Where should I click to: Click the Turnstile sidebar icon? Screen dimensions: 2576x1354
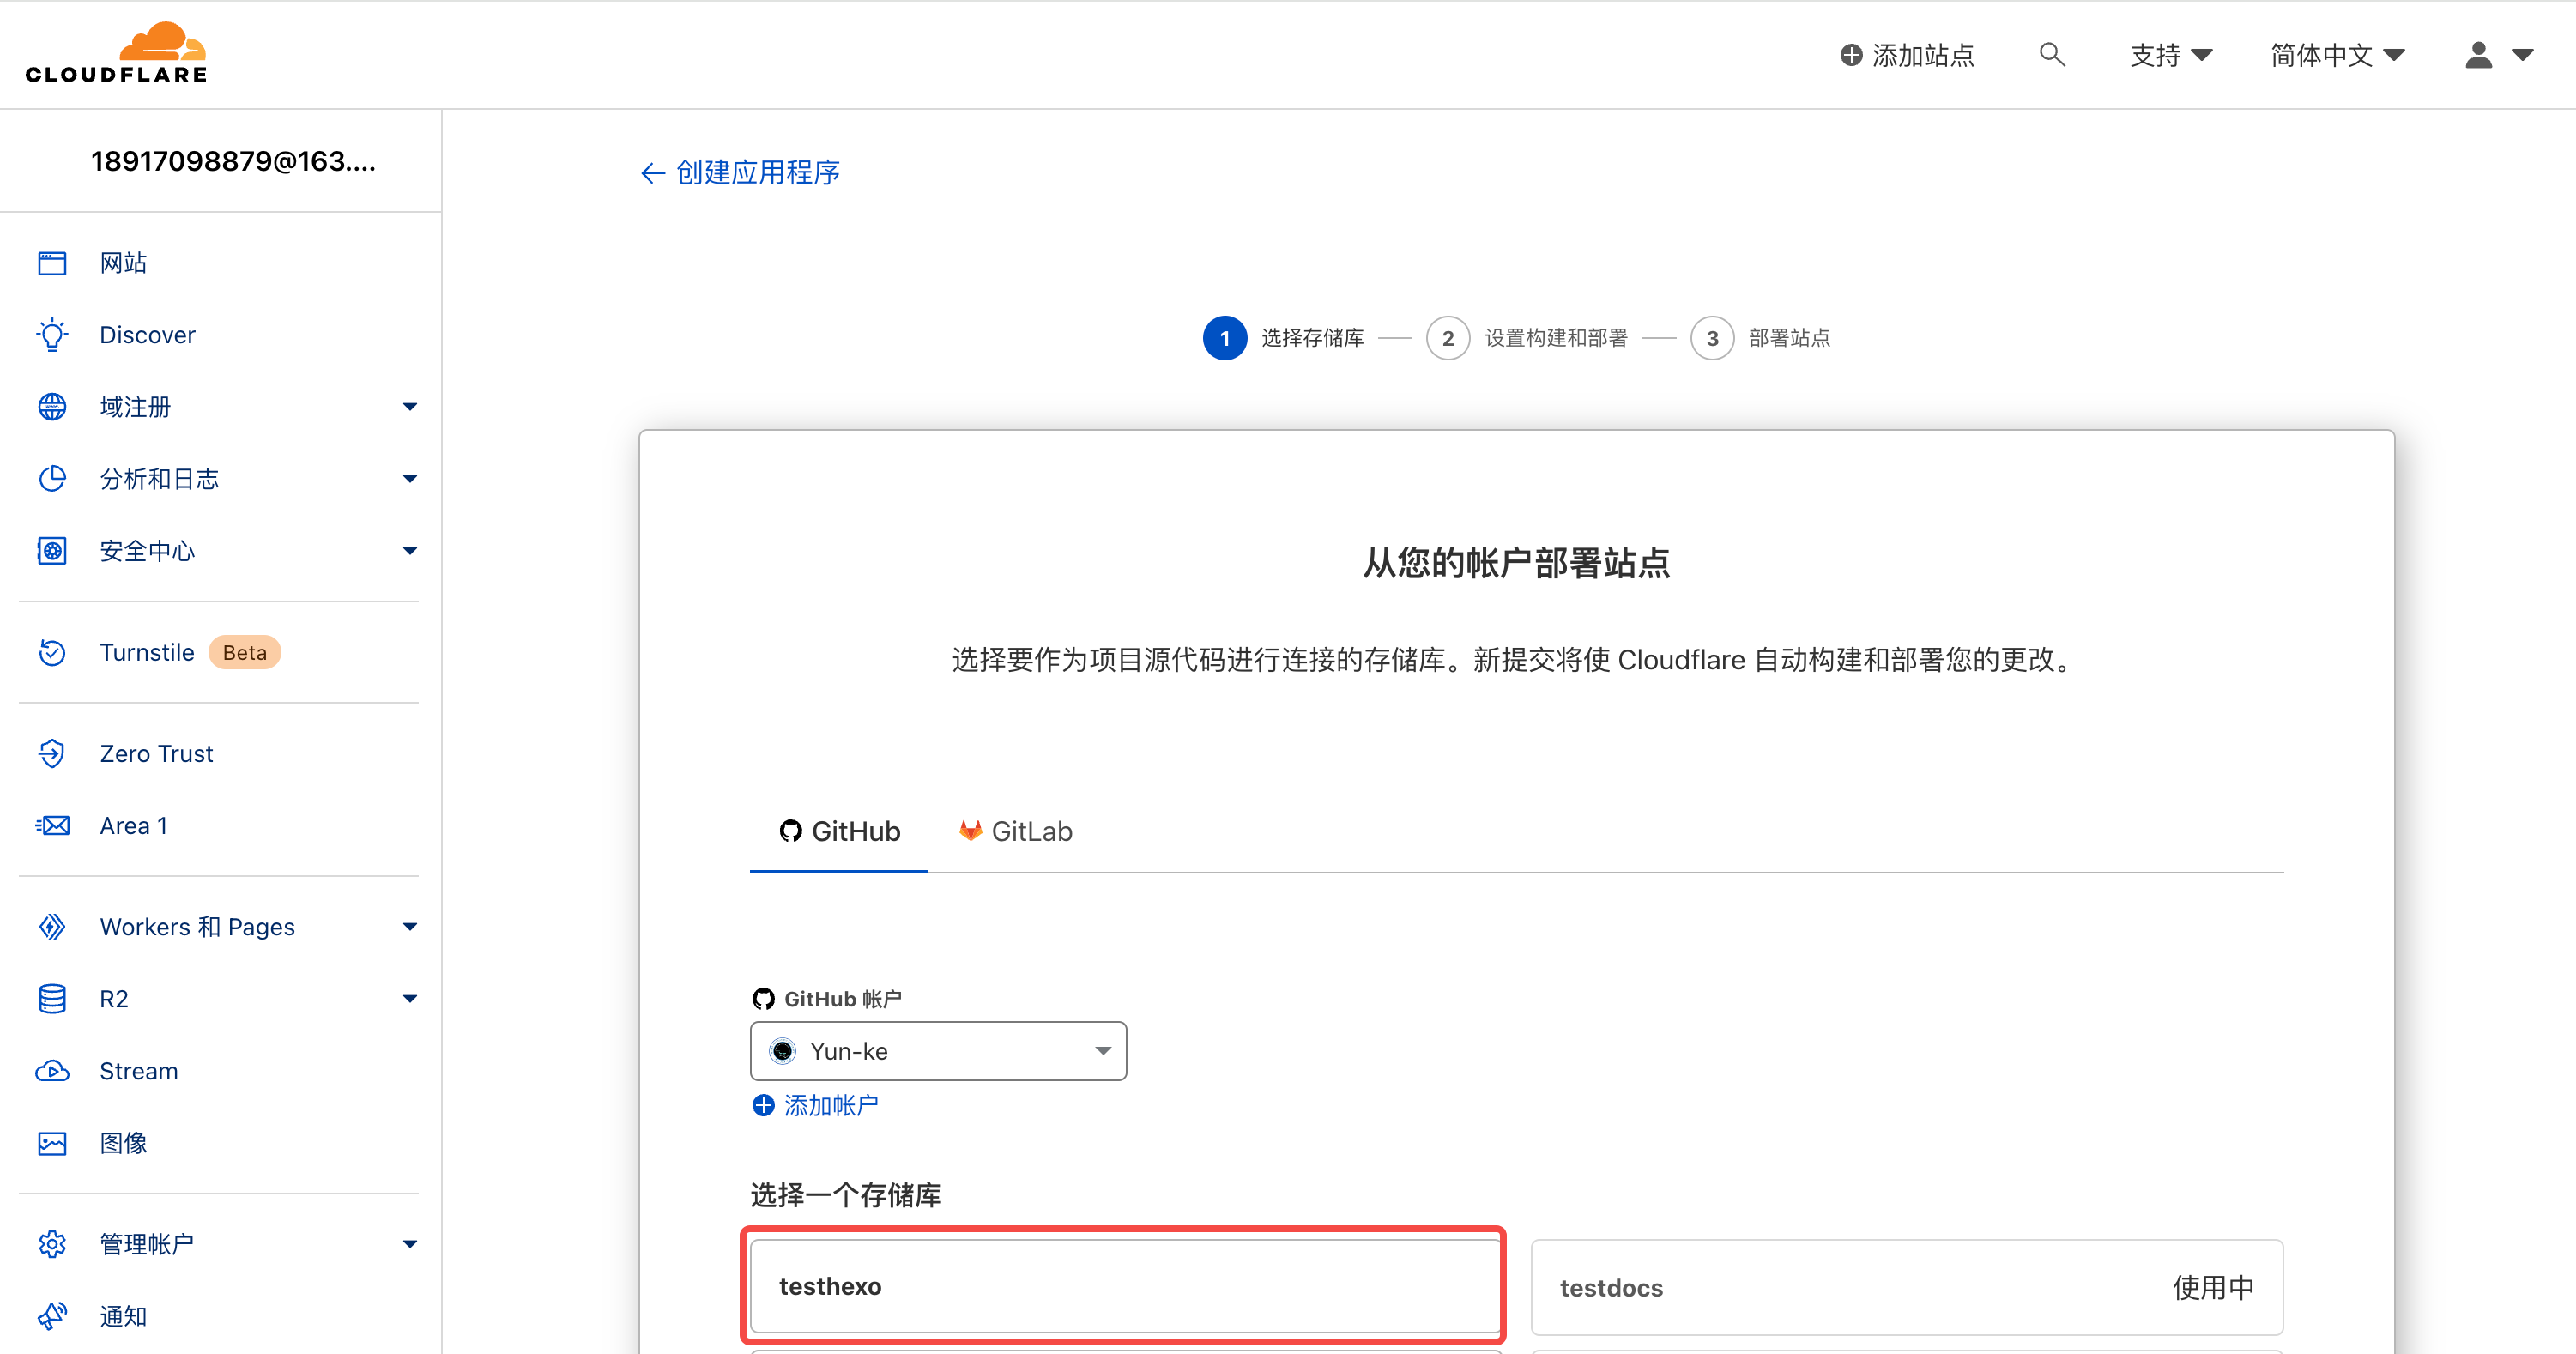point(52,653)
